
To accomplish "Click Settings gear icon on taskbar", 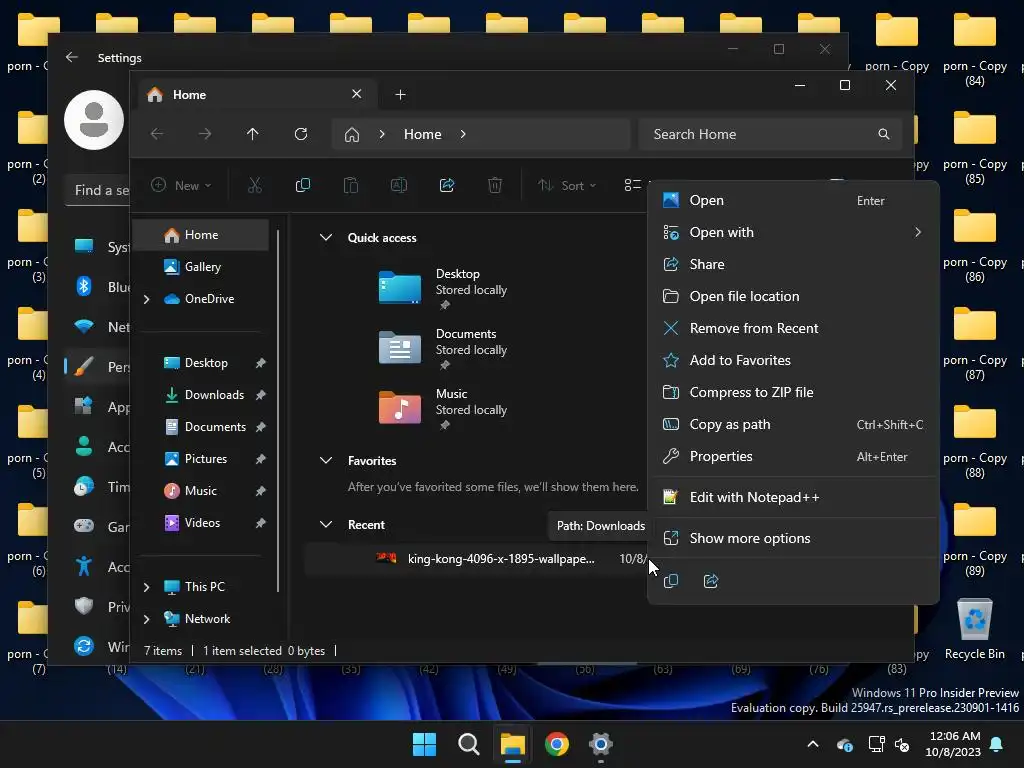I will coord(600,744).
